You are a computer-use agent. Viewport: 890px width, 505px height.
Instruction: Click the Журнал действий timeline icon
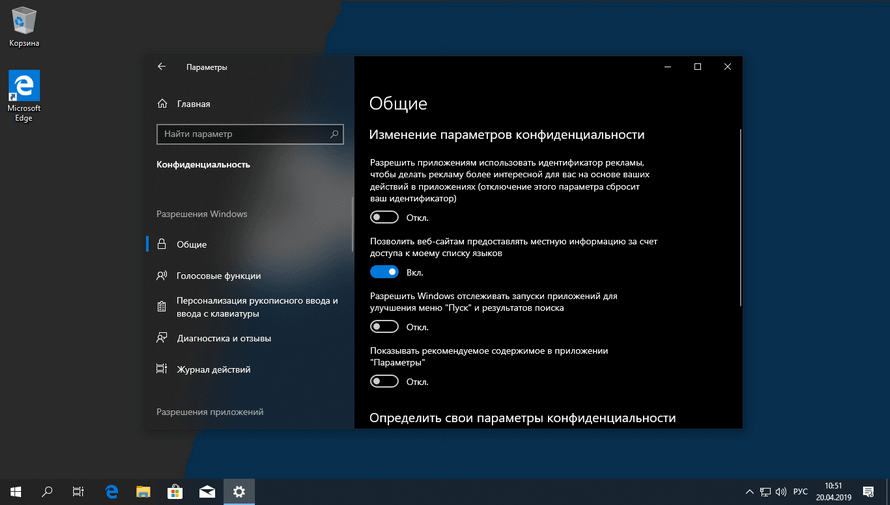[x=162, y=369]
